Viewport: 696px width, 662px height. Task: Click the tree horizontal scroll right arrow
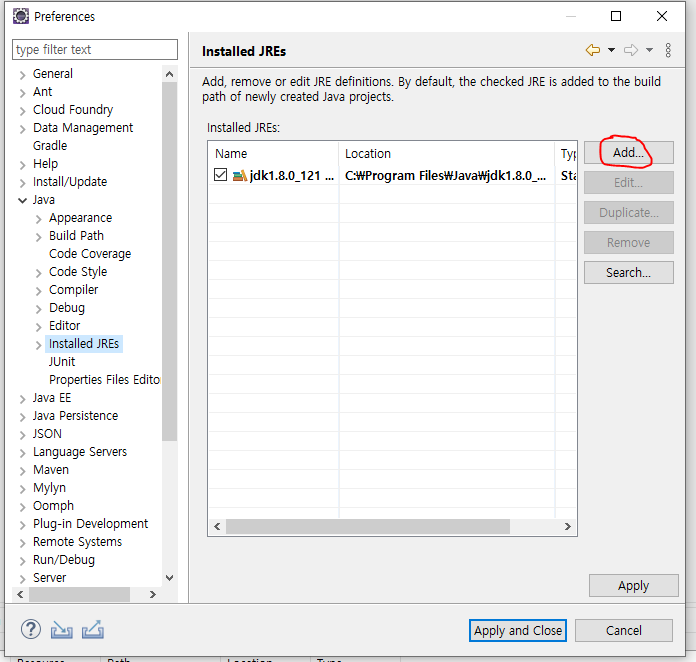(x=153, y=594)
